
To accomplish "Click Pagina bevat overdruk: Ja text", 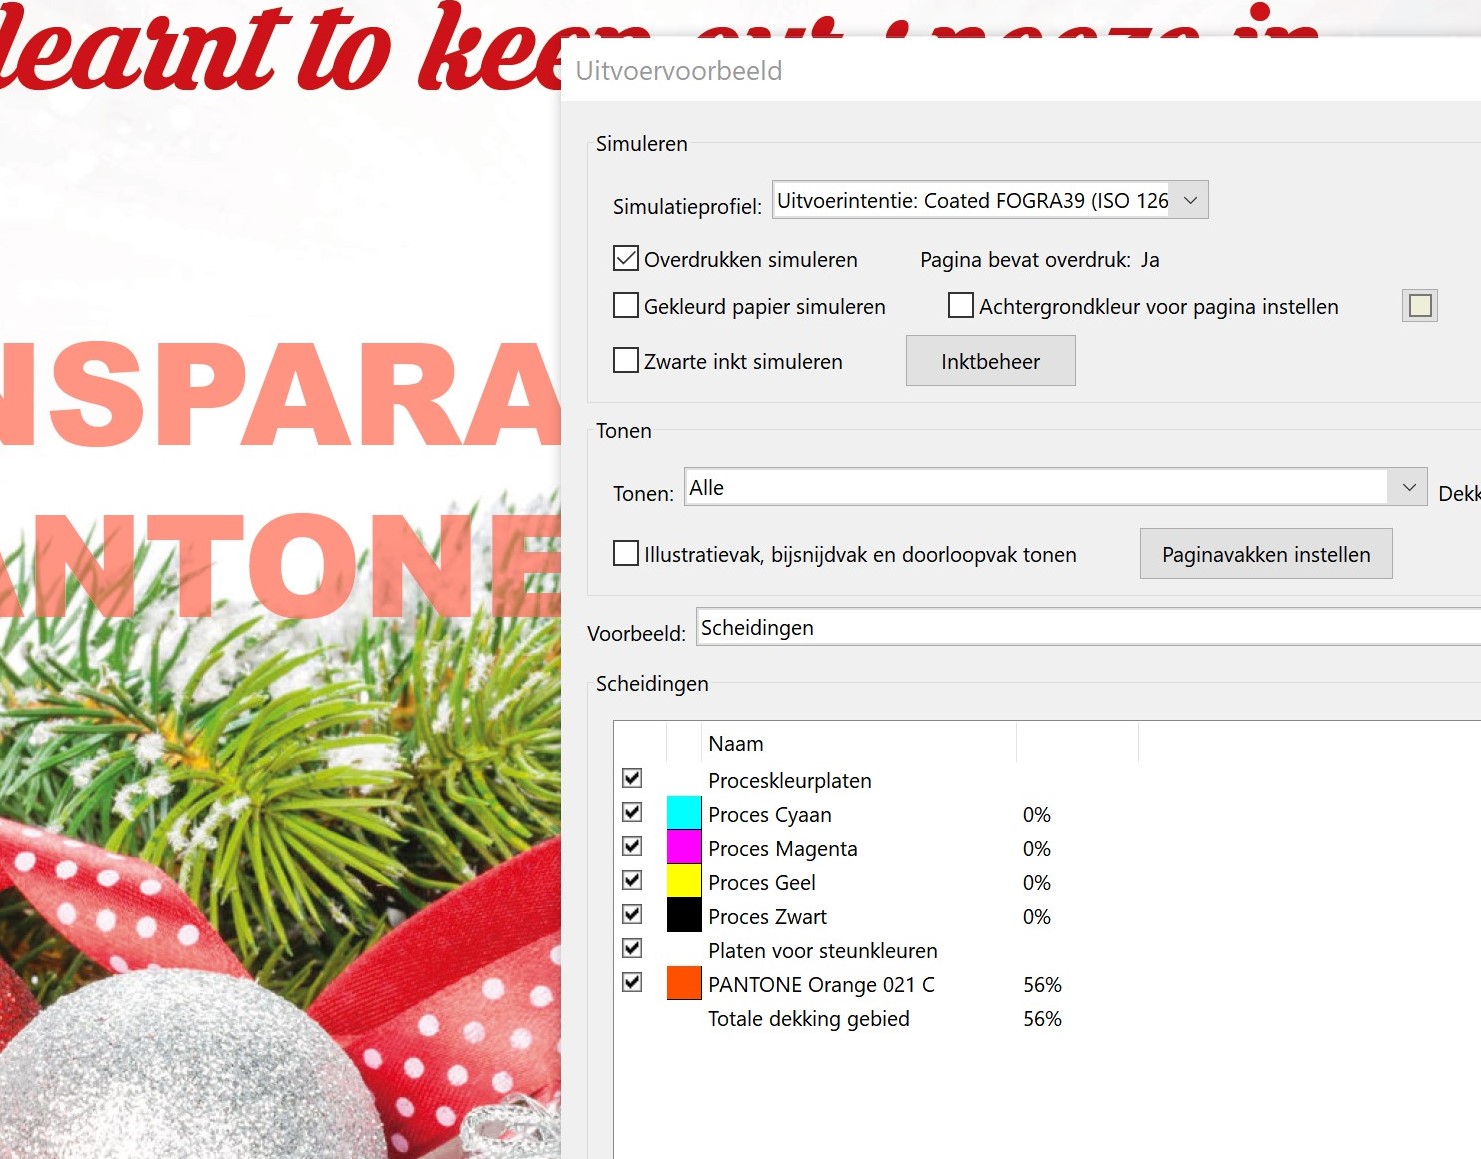I will (1040, 260).
